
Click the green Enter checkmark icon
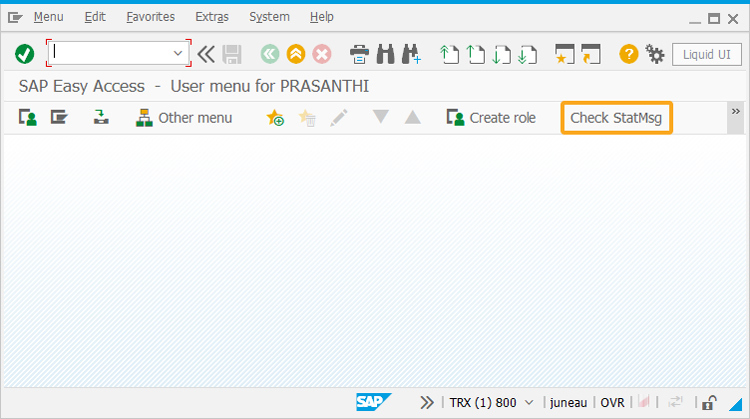click(24, 54)
